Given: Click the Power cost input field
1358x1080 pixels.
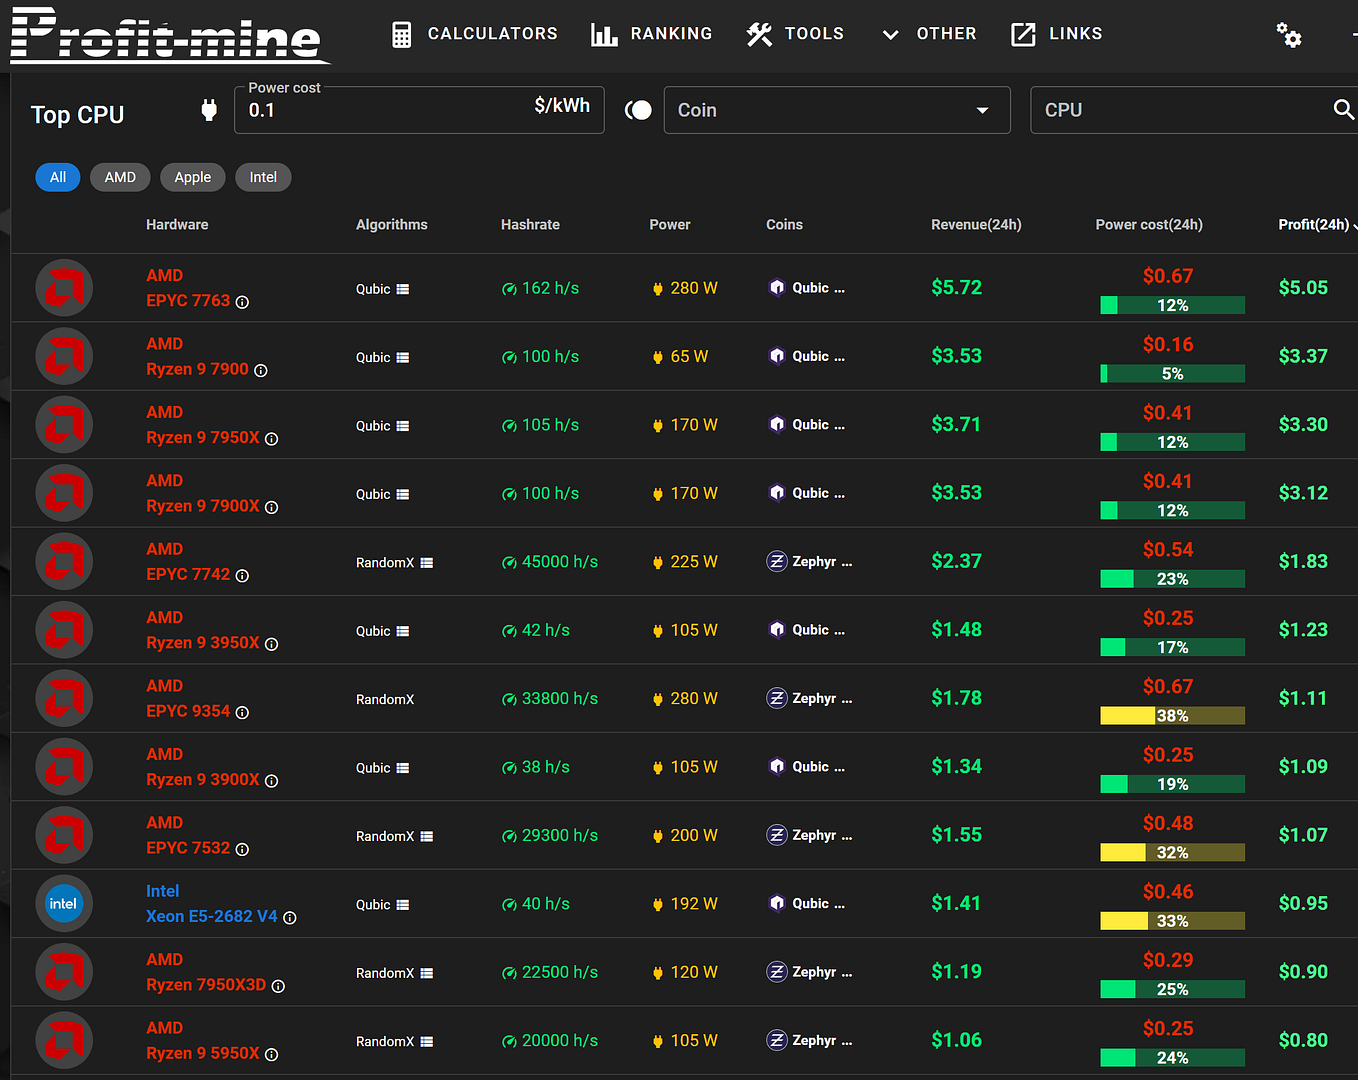Looking at the screenshot, I should coord(419,110).
